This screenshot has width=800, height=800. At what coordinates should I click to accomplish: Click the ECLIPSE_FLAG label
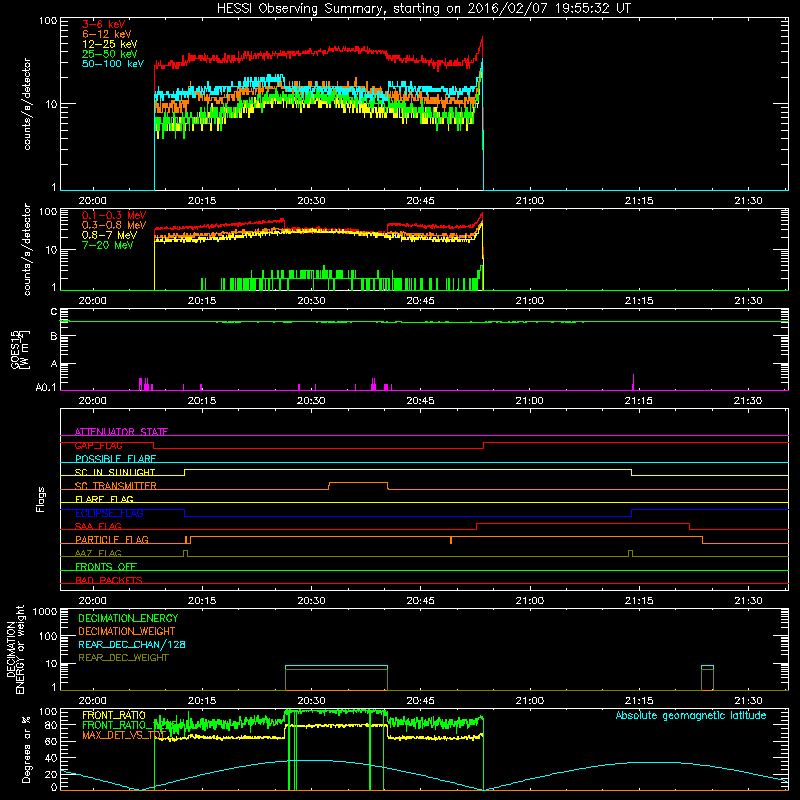pos(109,513)
